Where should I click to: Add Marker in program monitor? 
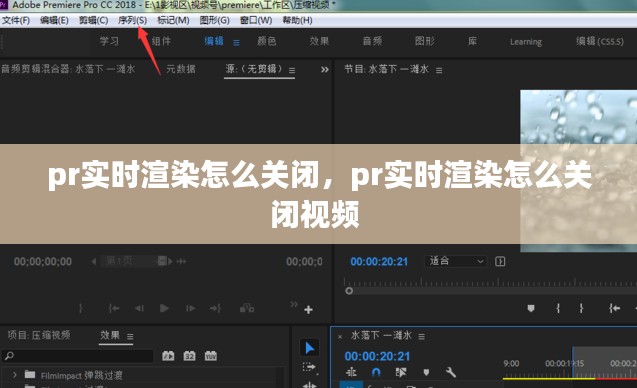pyautogui.click(x=531, y=308)
